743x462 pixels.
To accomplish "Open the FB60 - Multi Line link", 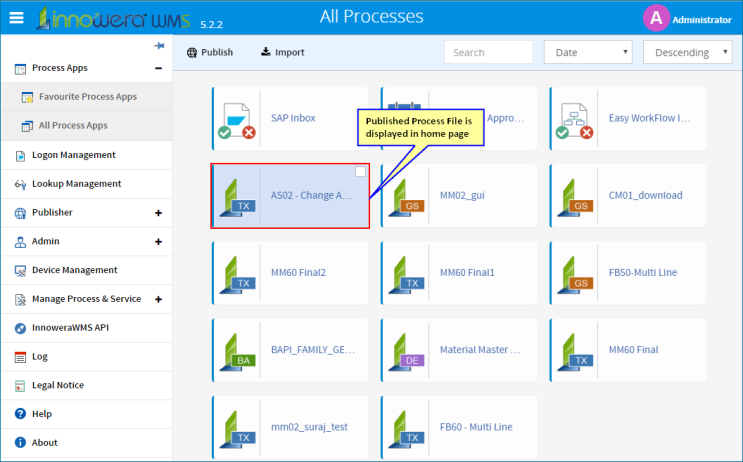I will point(476,427).
